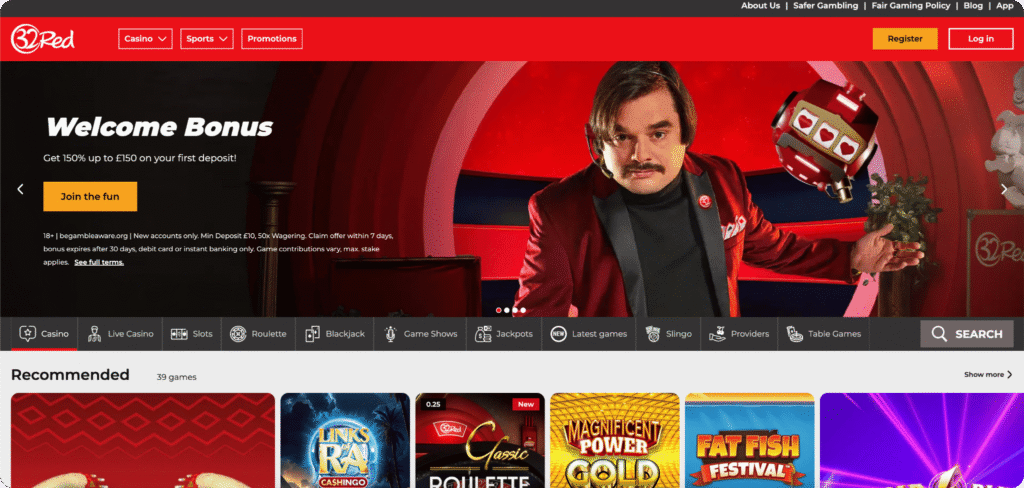The height and width of the screenshot is (488, 1024).
Task: Click the Blackjack cards icon
Action: tap(312, 334)
